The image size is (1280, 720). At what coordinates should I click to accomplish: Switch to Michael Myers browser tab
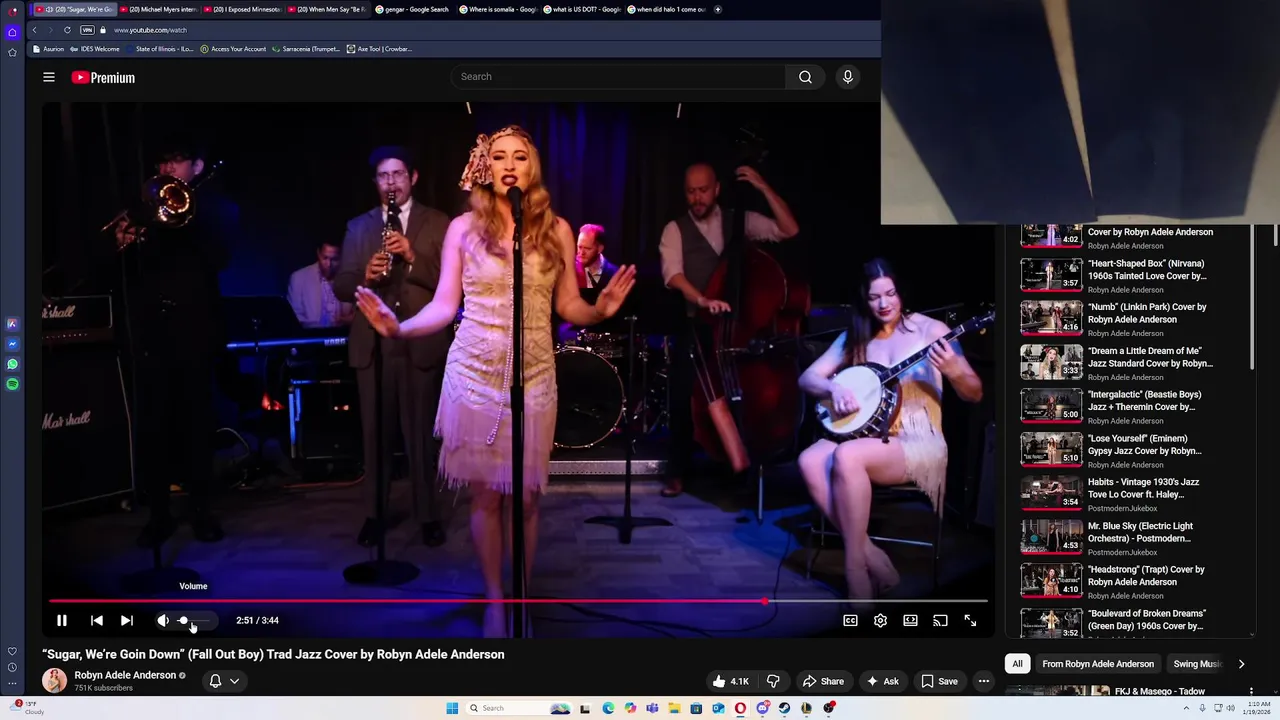[x=160, y=9]
